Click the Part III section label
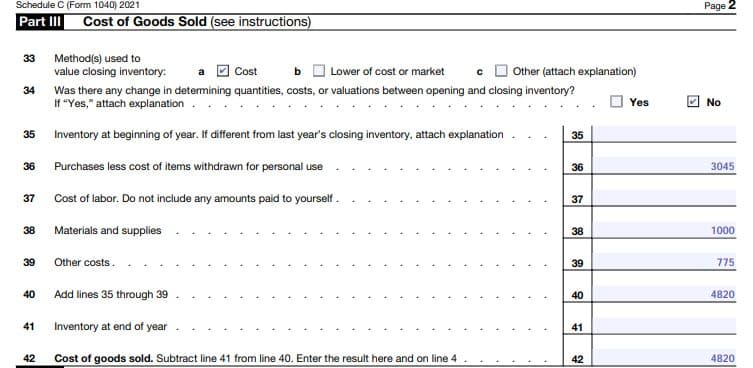The height and width of the screenshot is (368, 753). tap(40, 22)
